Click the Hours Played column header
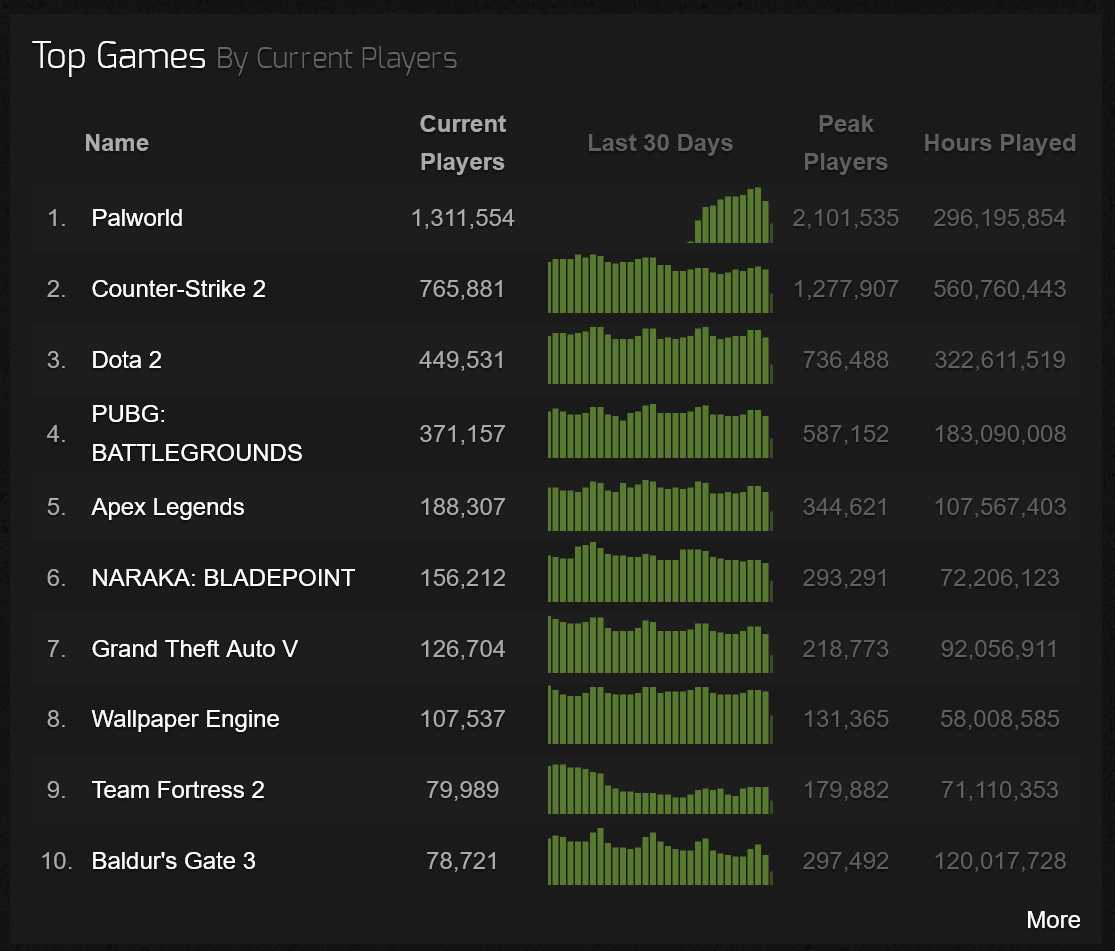The width and height of the screenshot is (1115, 951). tap(1000, 143)
